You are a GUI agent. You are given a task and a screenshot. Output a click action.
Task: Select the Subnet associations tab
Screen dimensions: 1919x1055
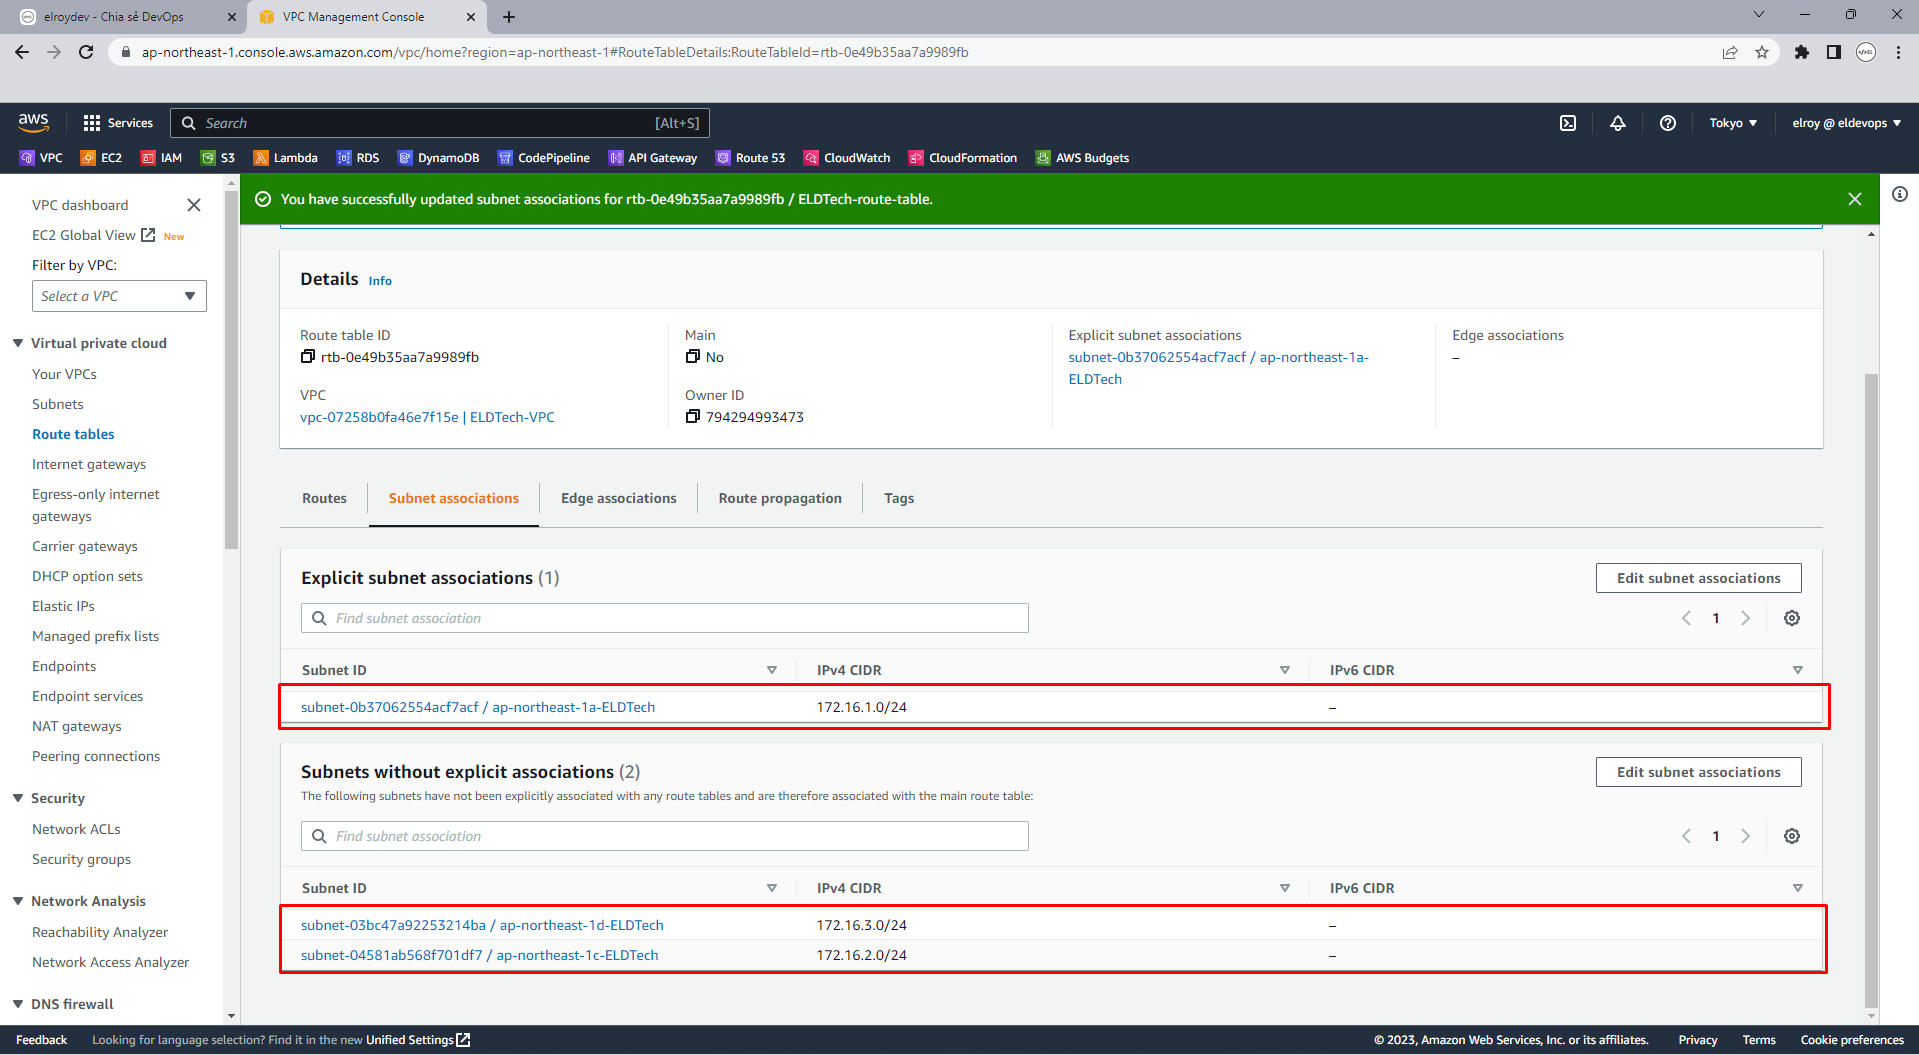(454, 498)
